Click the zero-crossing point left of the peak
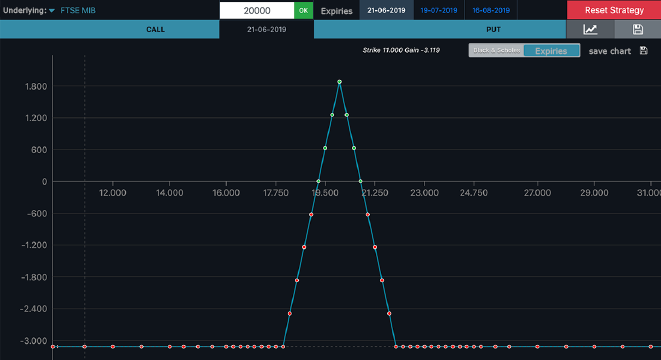The width and height of the screenshot is (661, 360). (318, 181)
